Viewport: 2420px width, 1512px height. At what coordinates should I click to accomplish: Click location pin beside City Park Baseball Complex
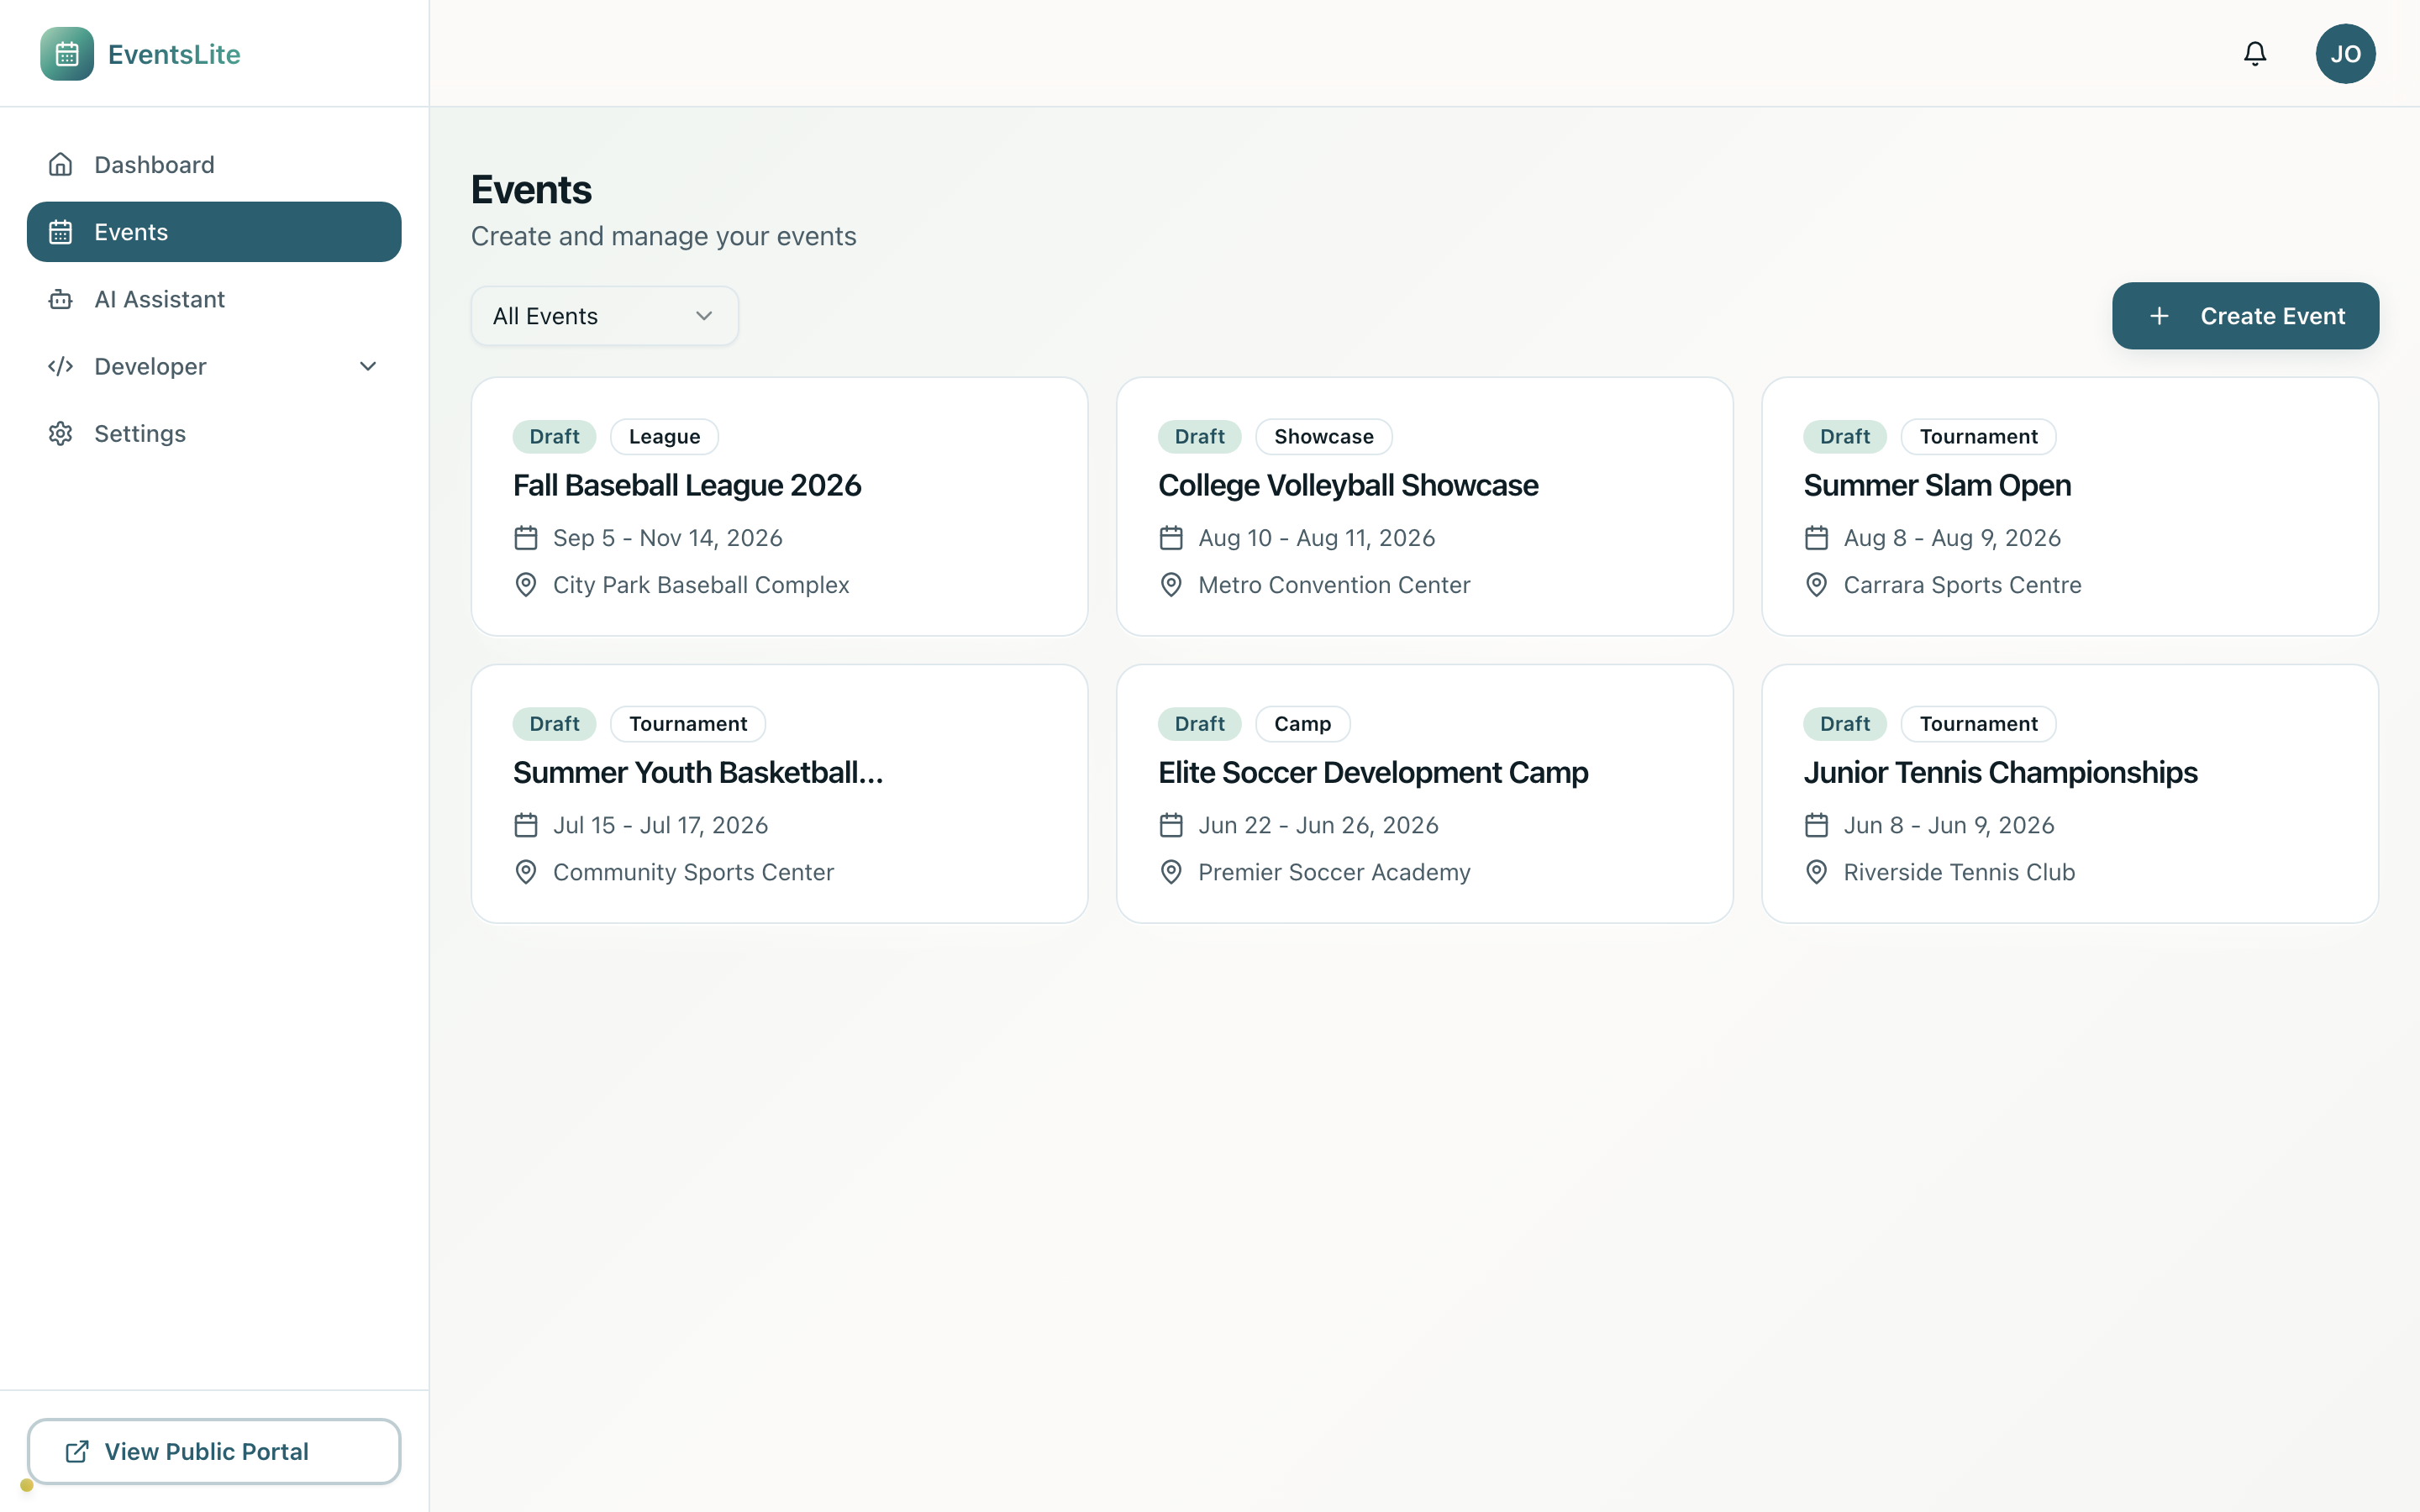coord(526,585)
